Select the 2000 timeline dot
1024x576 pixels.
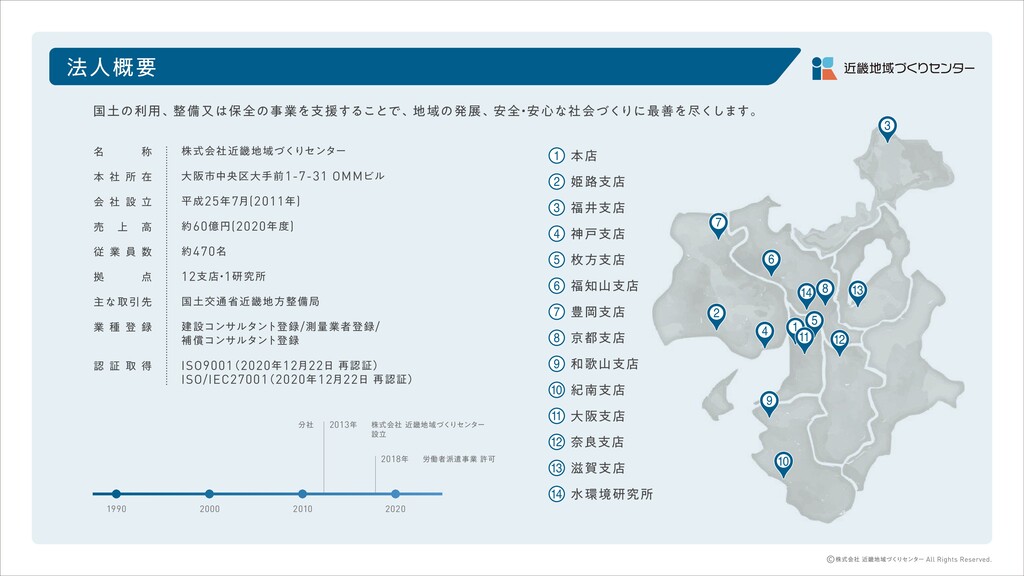(209, 494)
